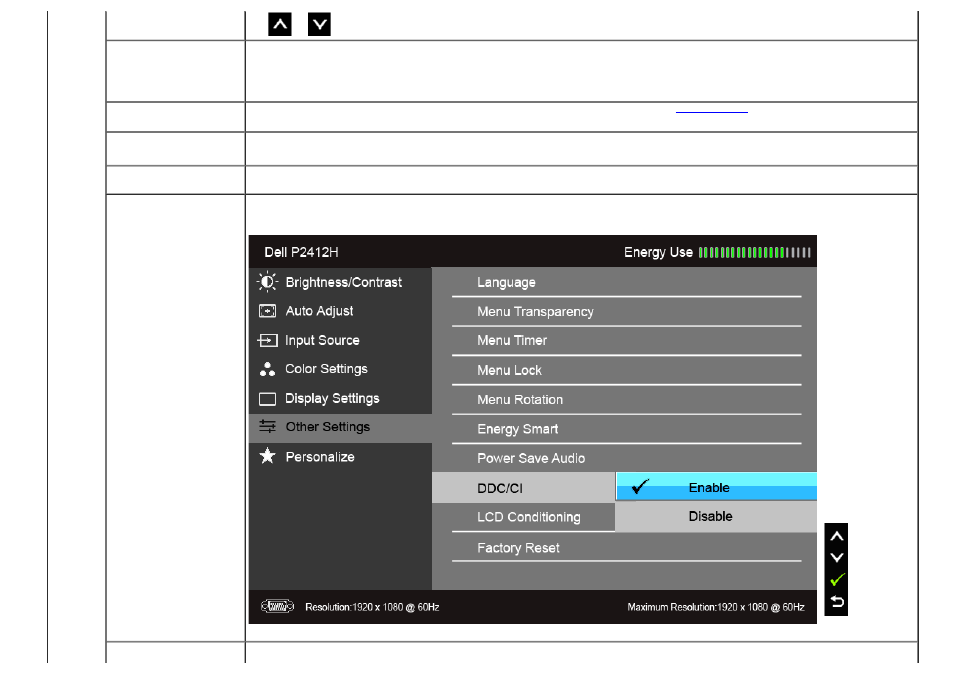This screenshot has height=674, width=954.
Task: Select the Language setting
Action: [x=627, y=282]
